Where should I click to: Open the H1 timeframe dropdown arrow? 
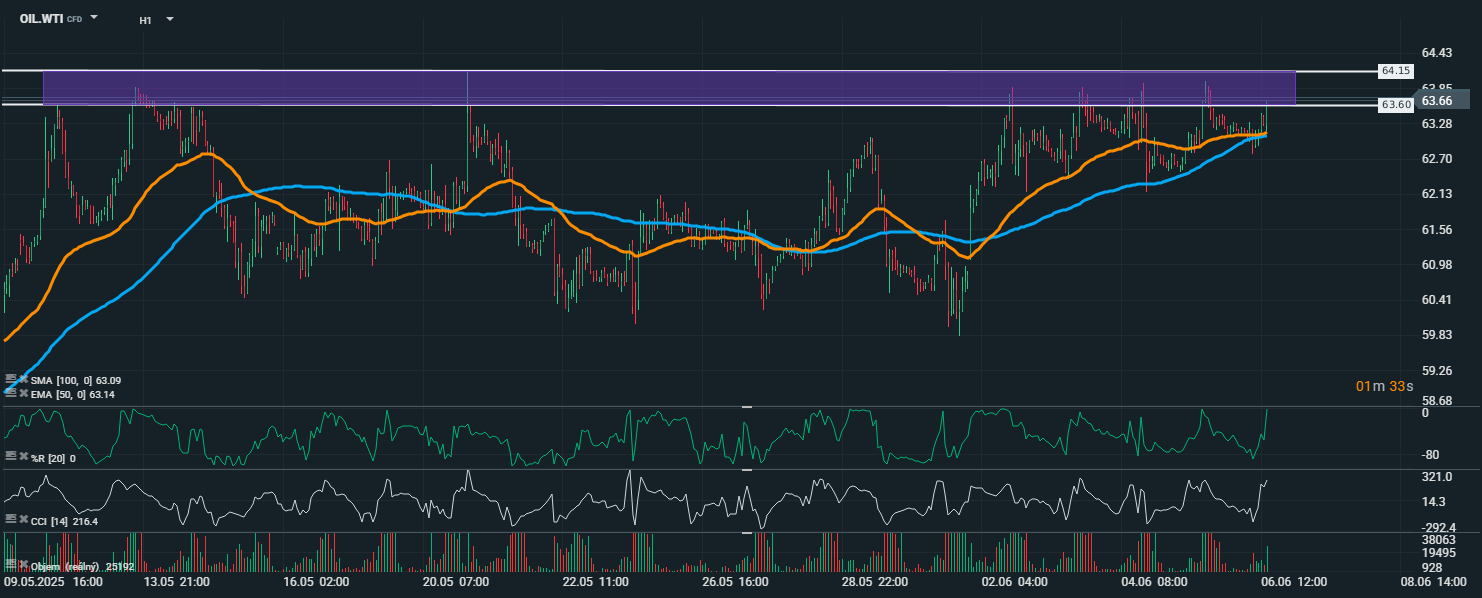(169, 19)
